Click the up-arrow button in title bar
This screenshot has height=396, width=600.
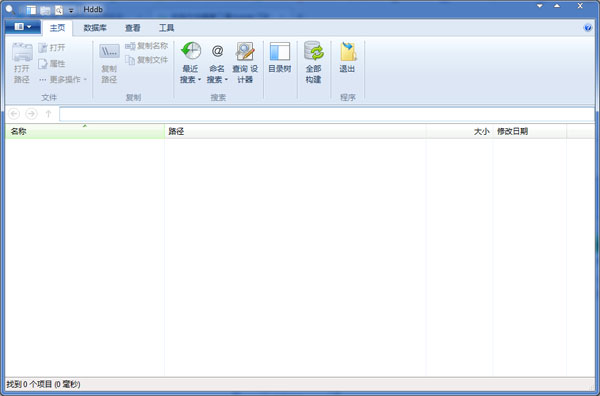tap(557, 6)
